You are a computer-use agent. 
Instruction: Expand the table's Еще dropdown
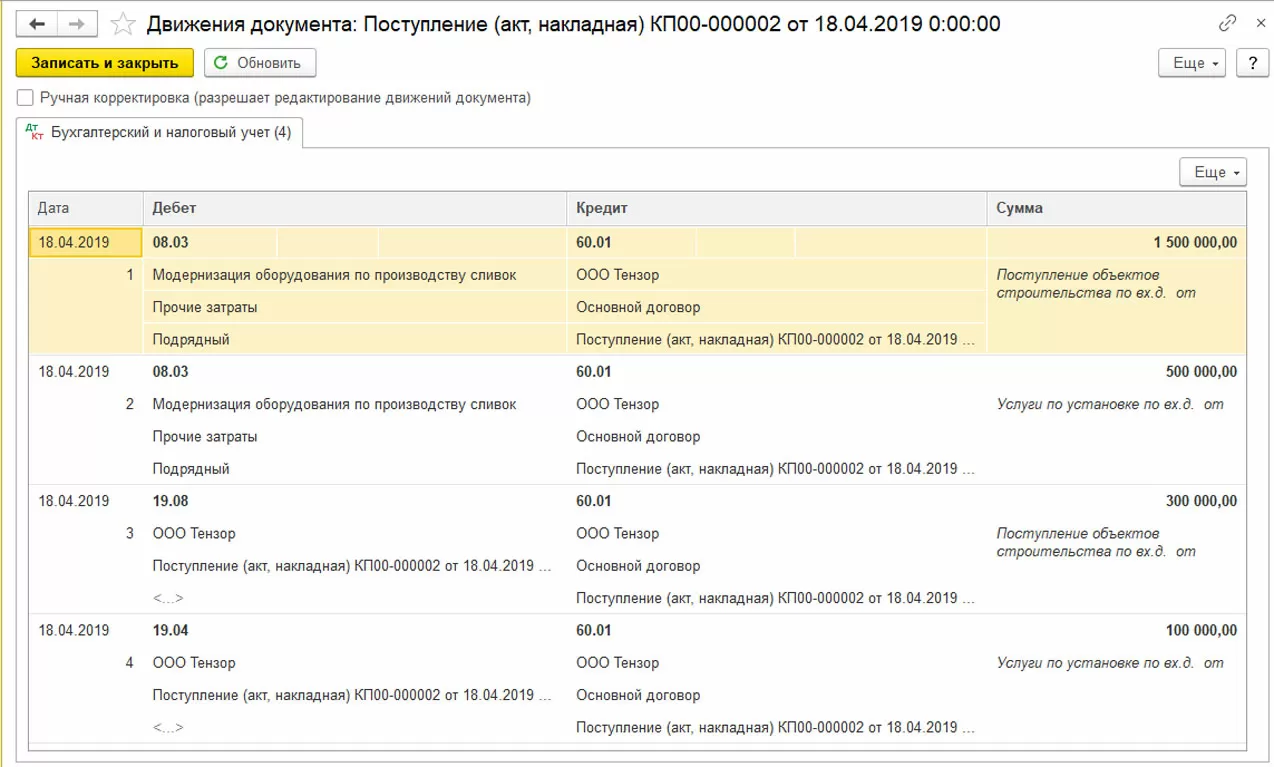(1214, 172)
